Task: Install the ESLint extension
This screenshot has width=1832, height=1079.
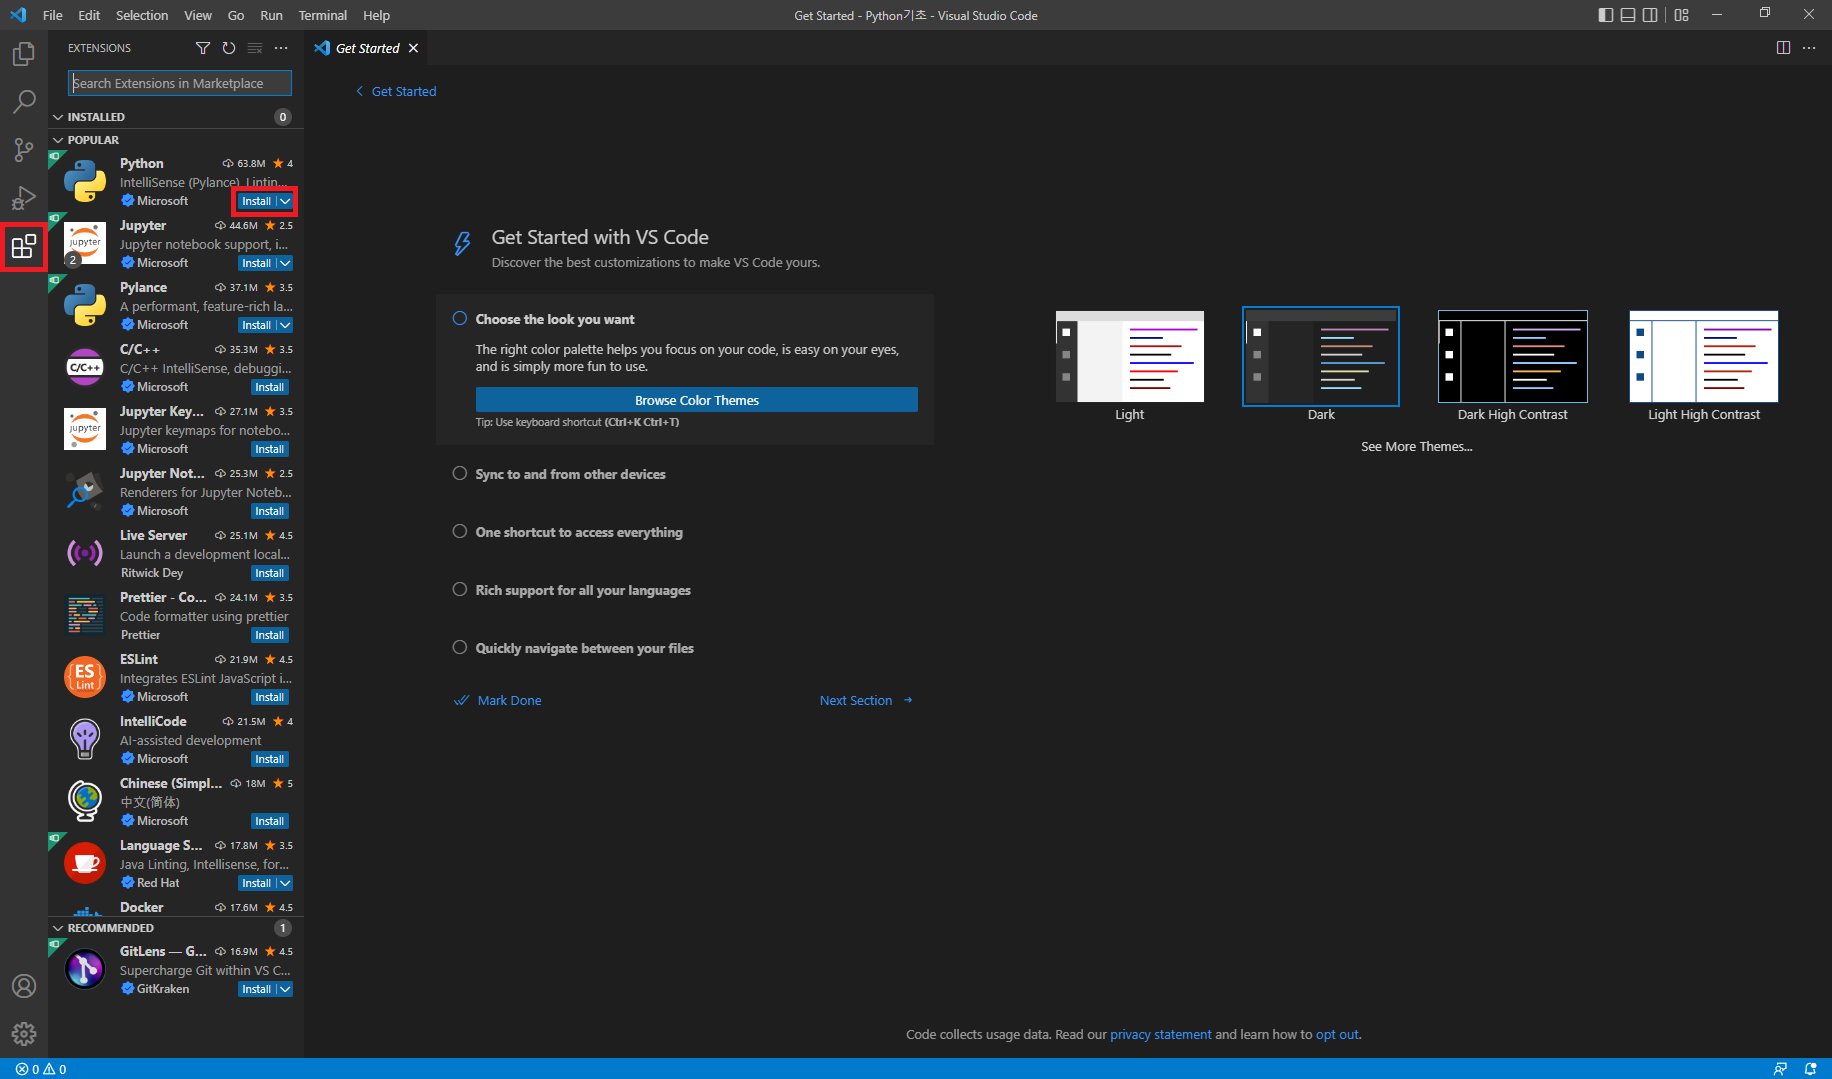Action: click(270, 697)
